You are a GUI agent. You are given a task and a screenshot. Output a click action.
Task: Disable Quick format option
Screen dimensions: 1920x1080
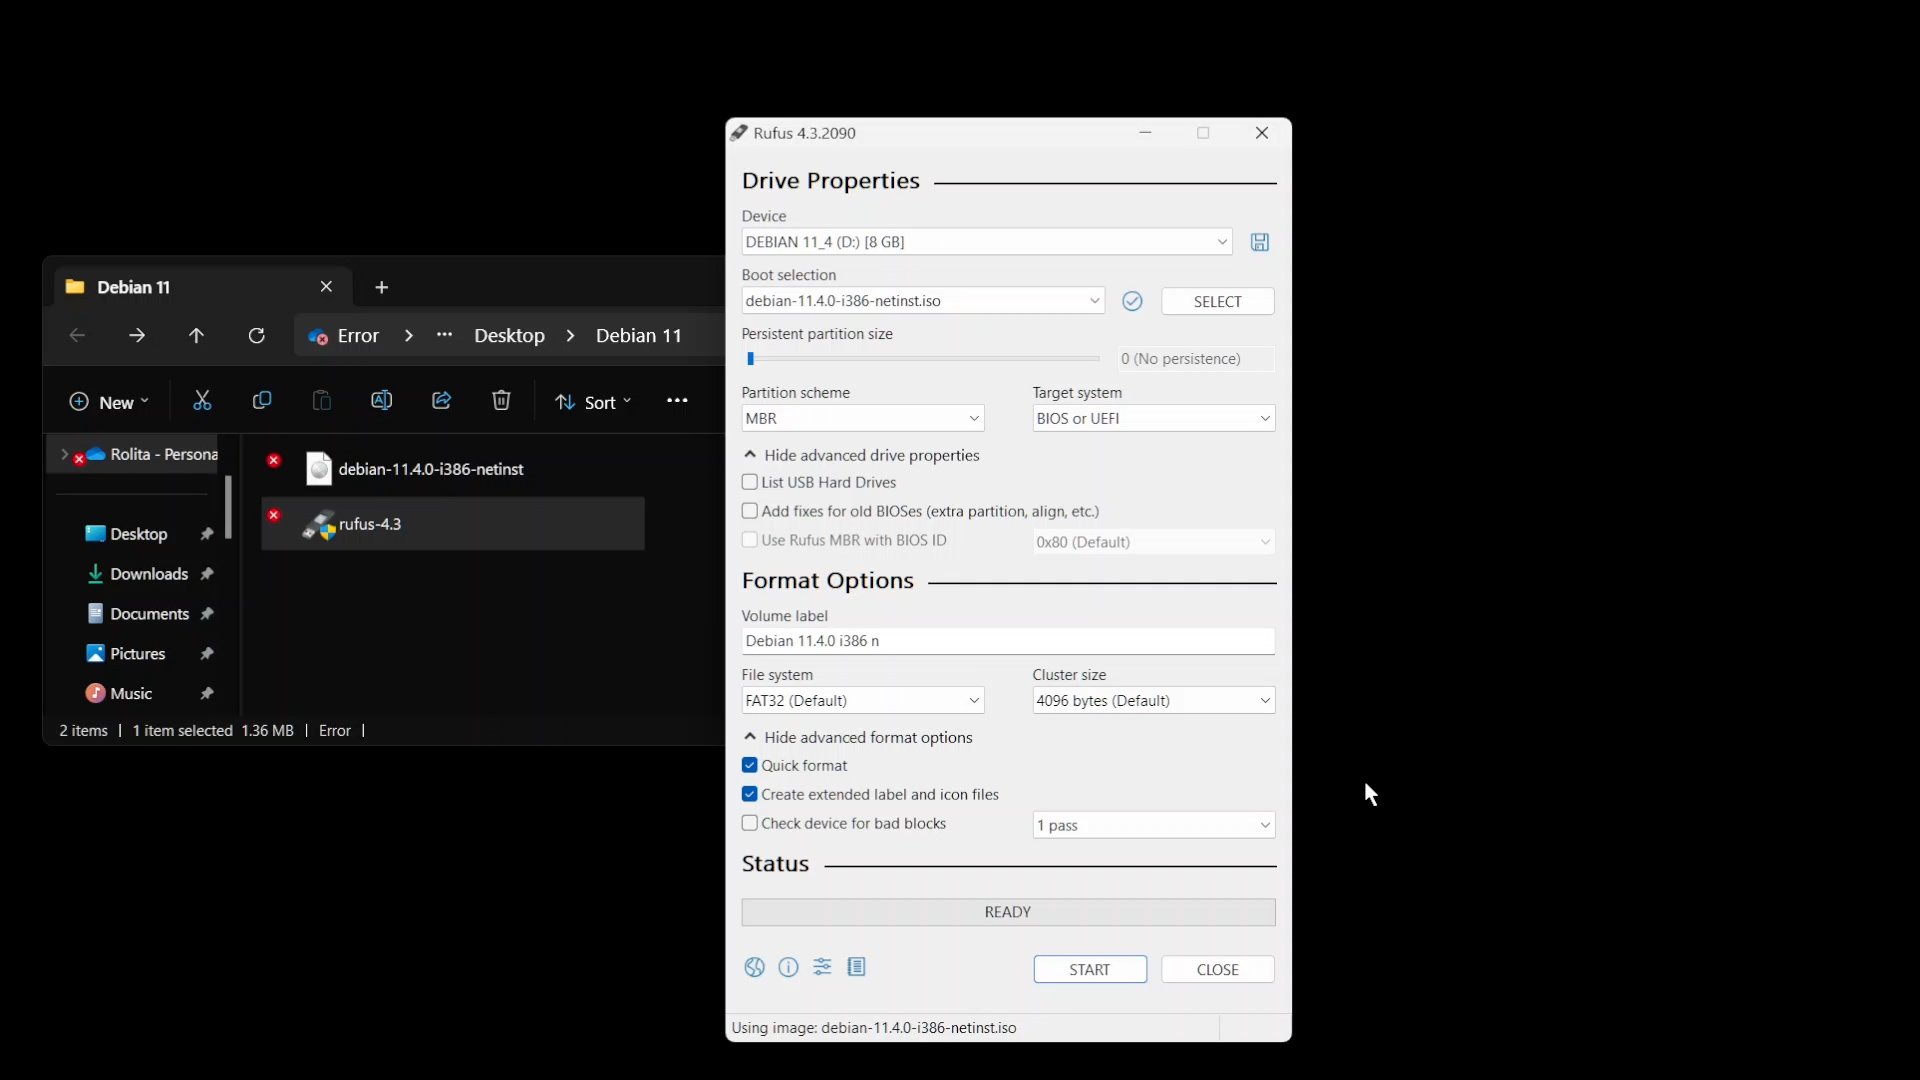click(x=751, y=765)
